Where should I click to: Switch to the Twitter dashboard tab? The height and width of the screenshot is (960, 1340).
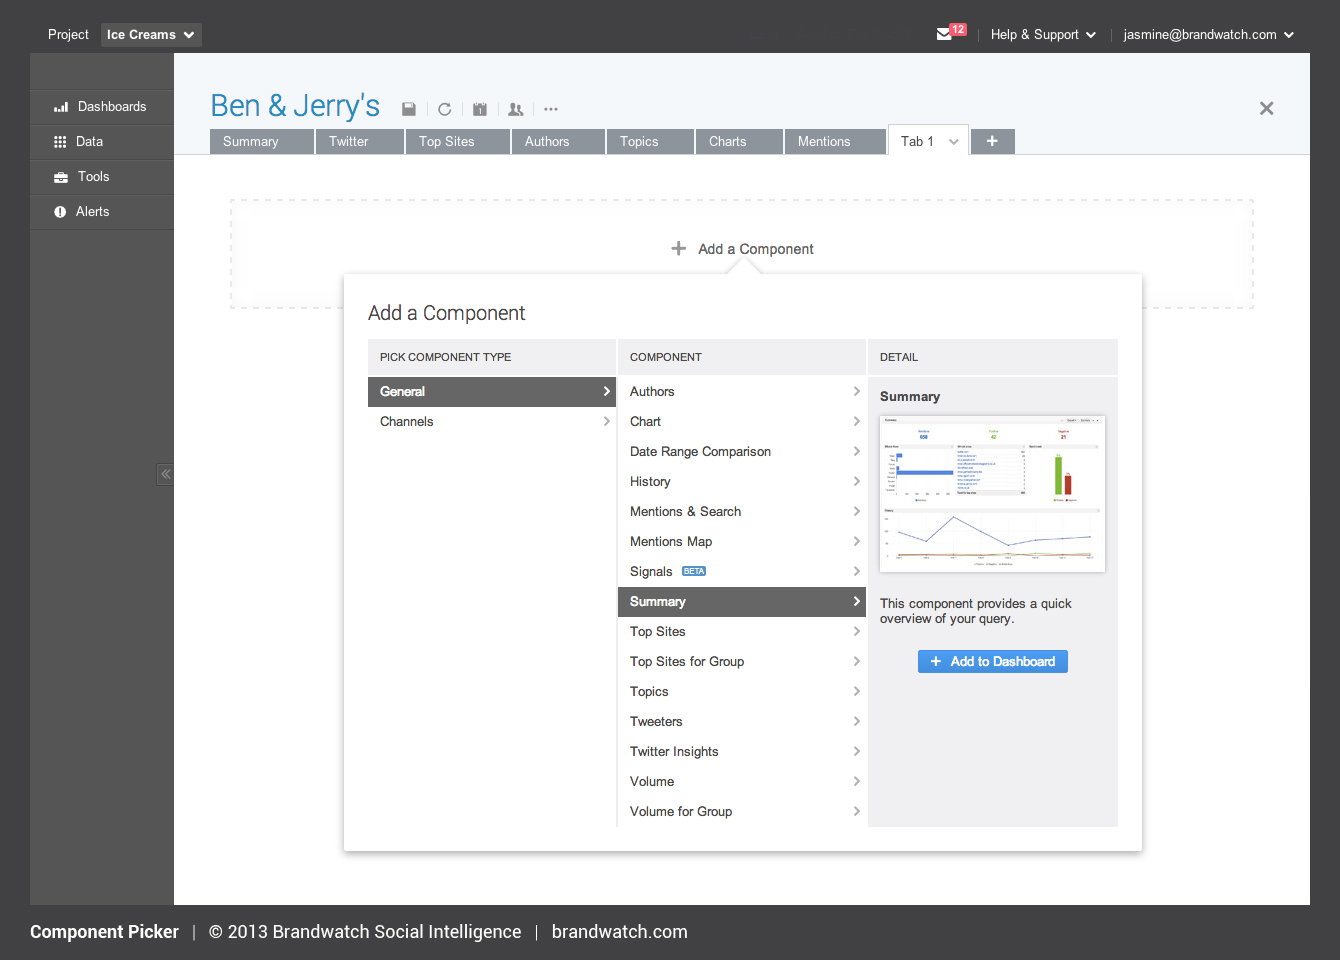(x=360, y=142)
